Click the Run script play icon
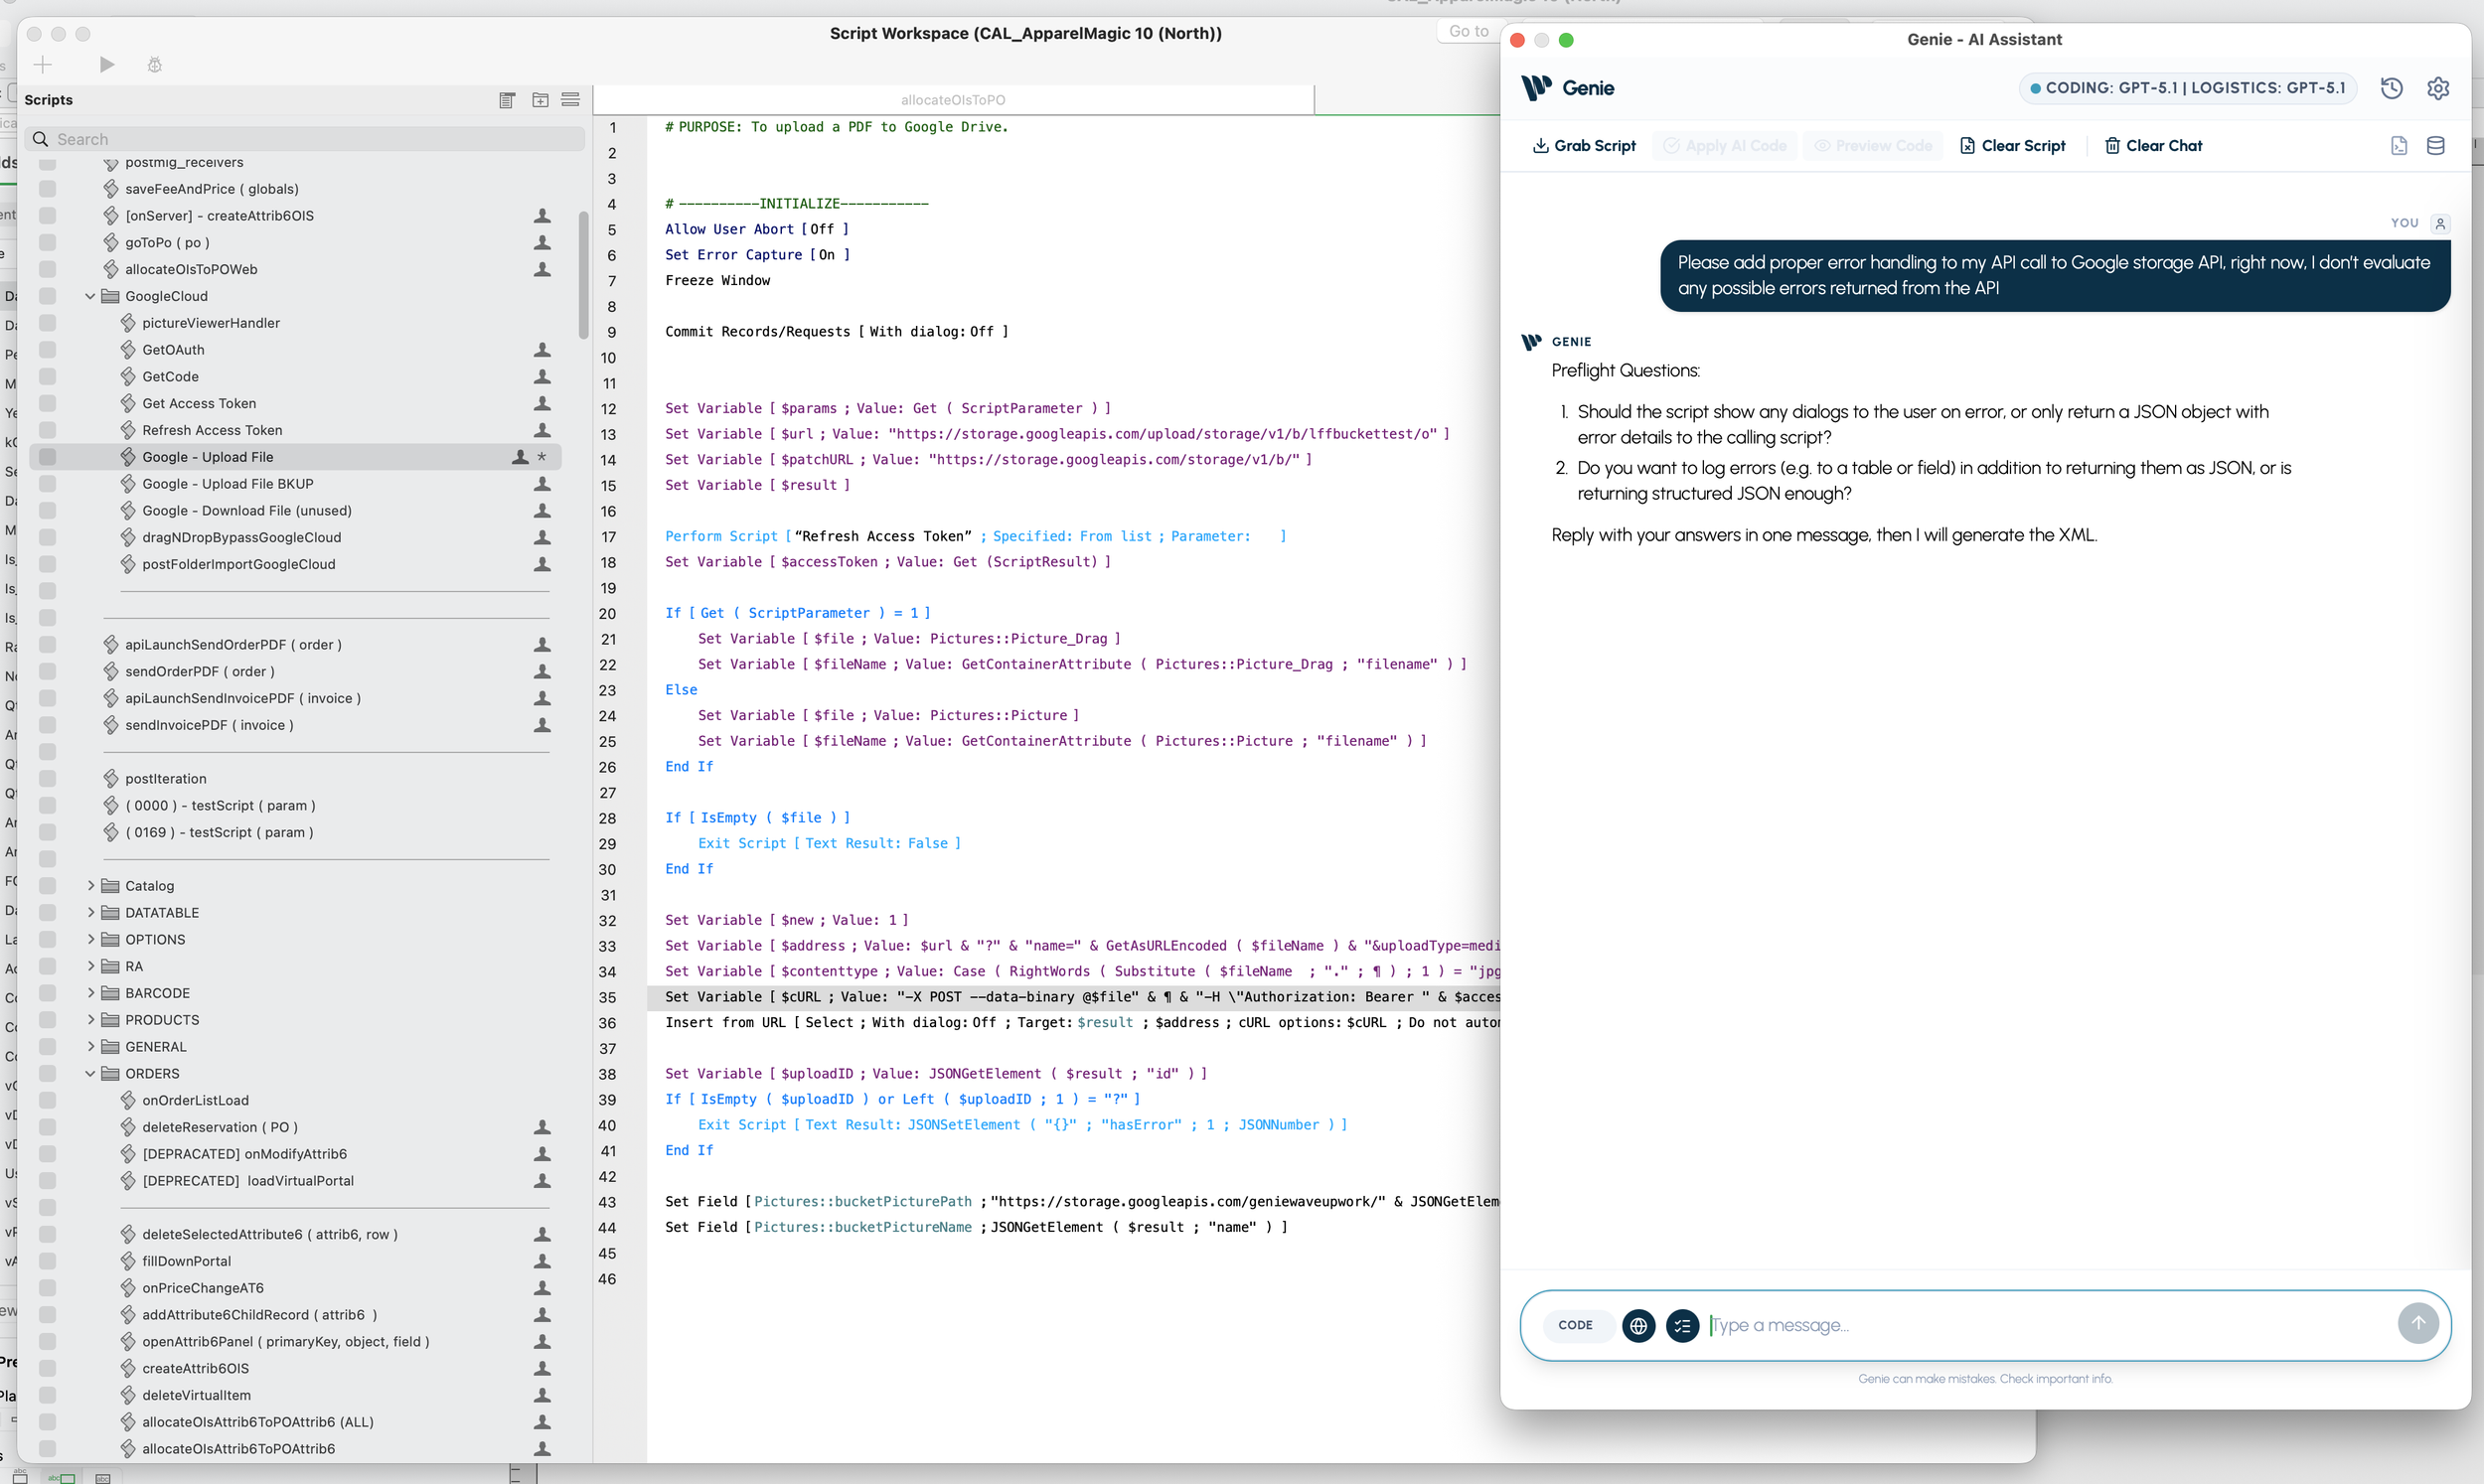The width and height of the screenshot is (2484, 1484). 107,65
